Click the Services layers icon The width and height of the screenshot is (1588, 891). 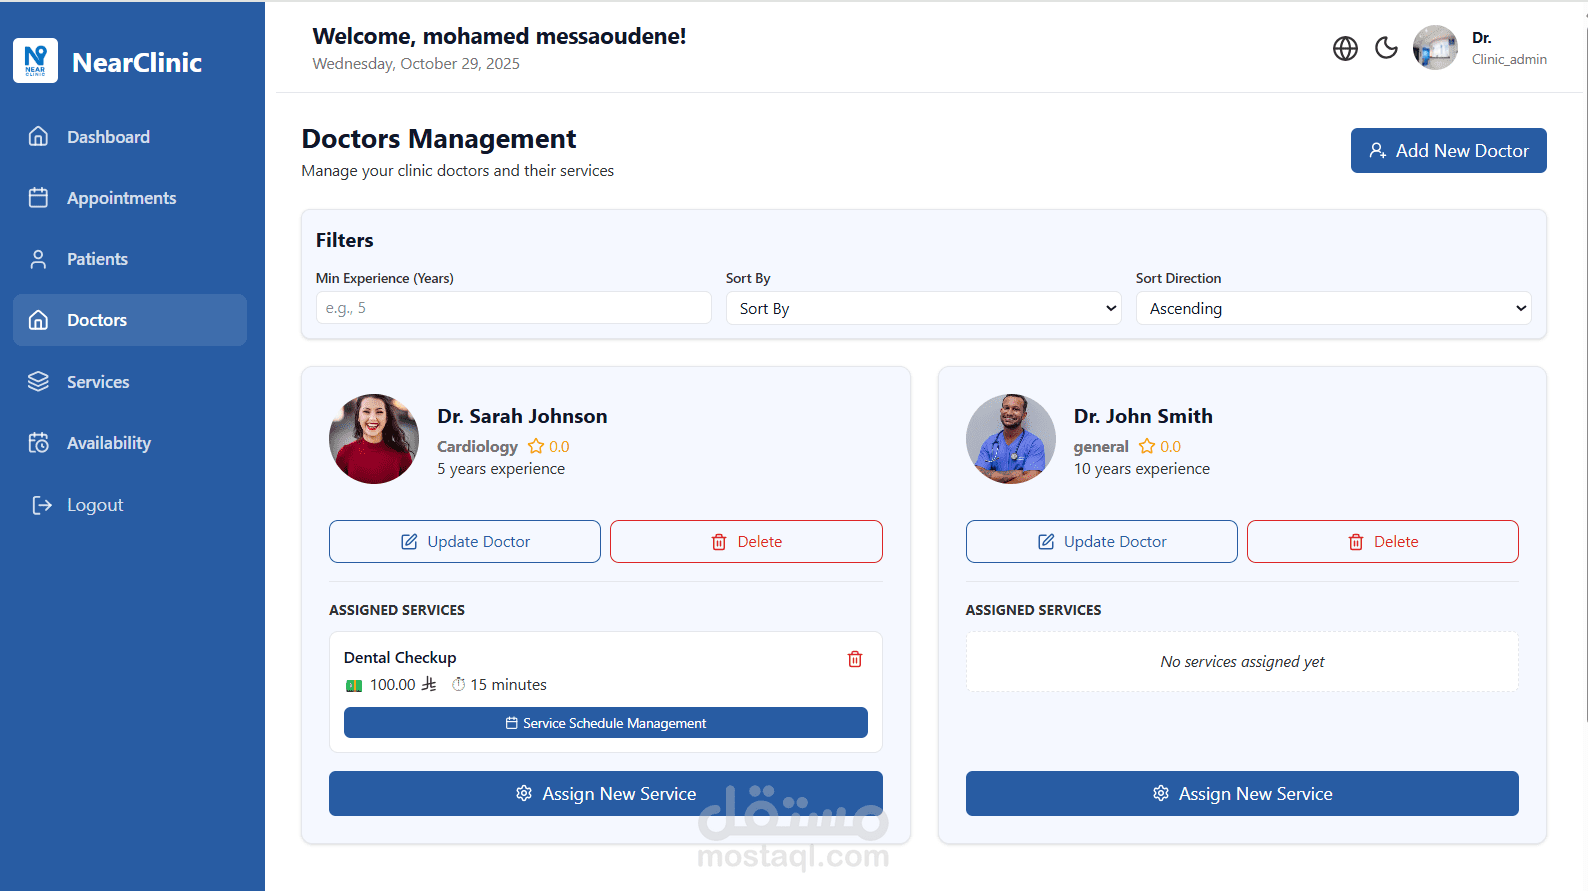click(38, 381)
